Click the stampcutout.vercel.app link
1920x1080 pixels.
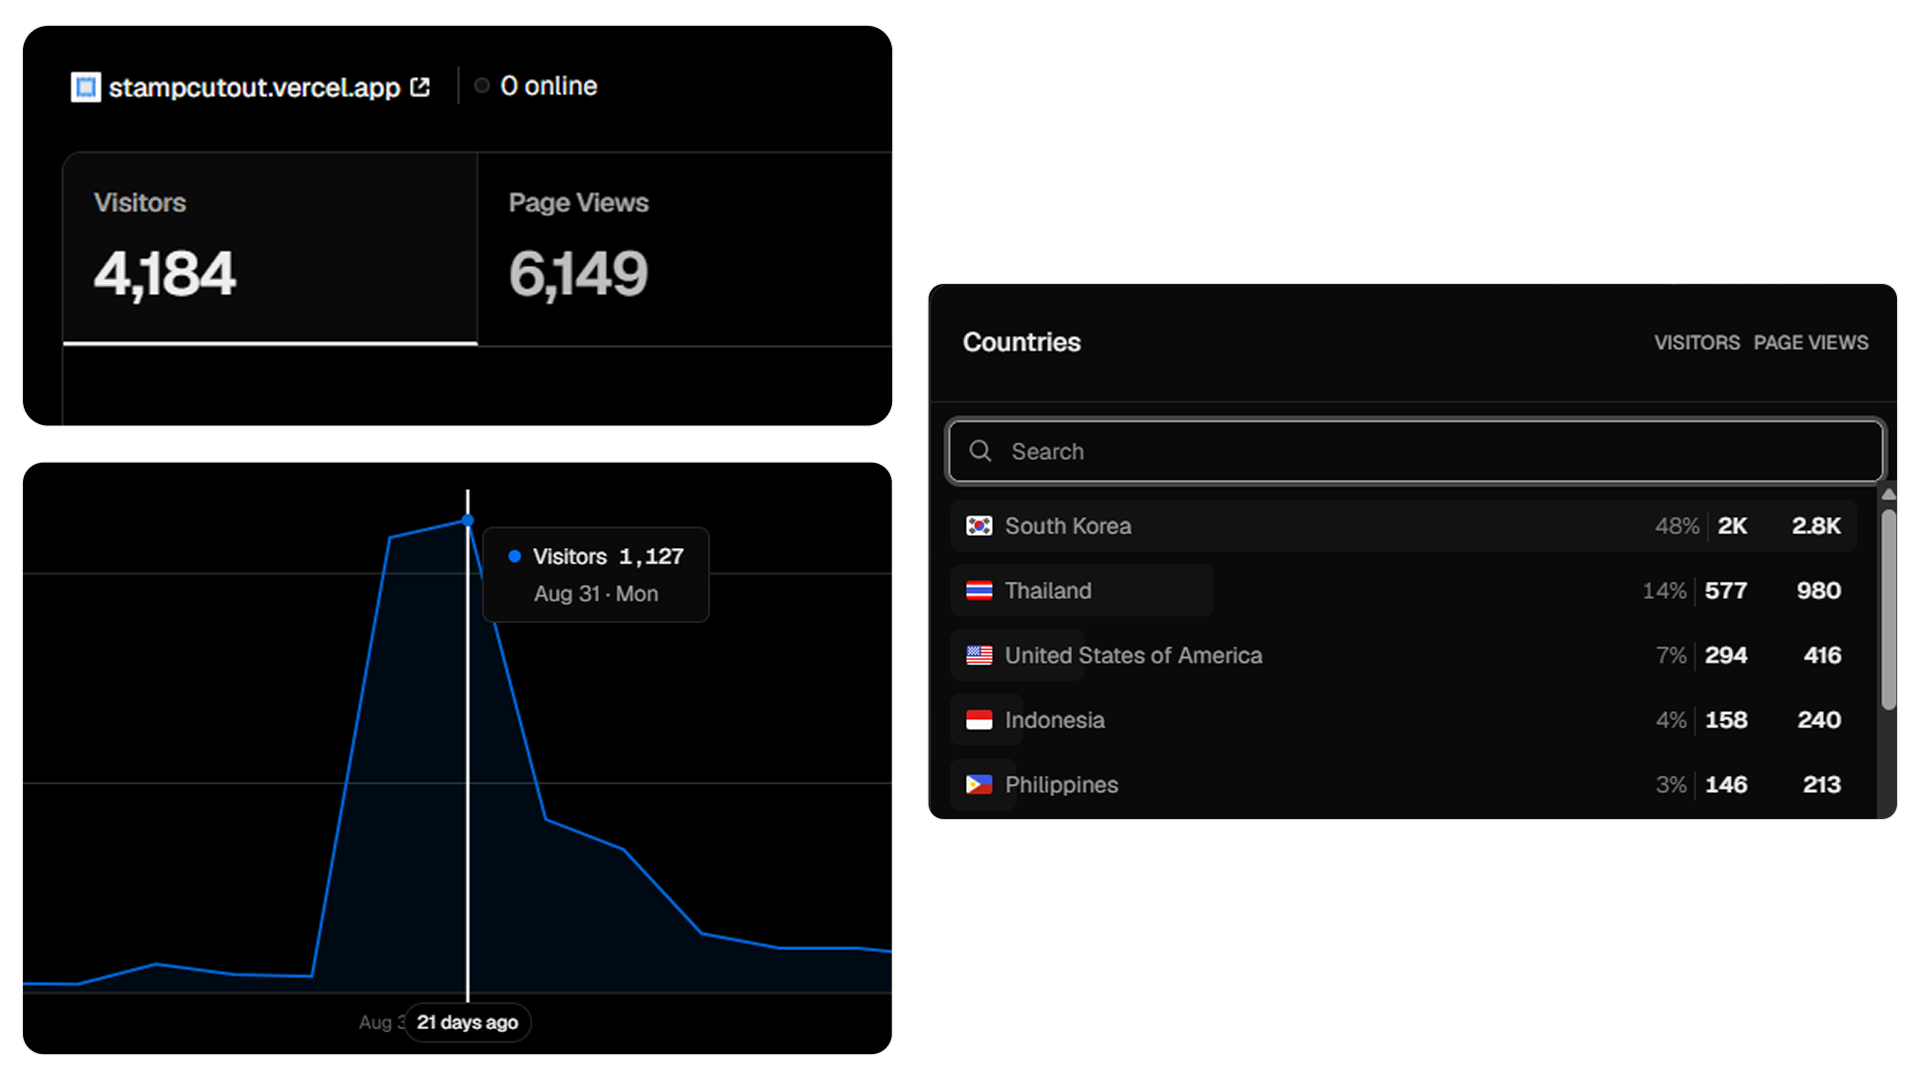254,87
